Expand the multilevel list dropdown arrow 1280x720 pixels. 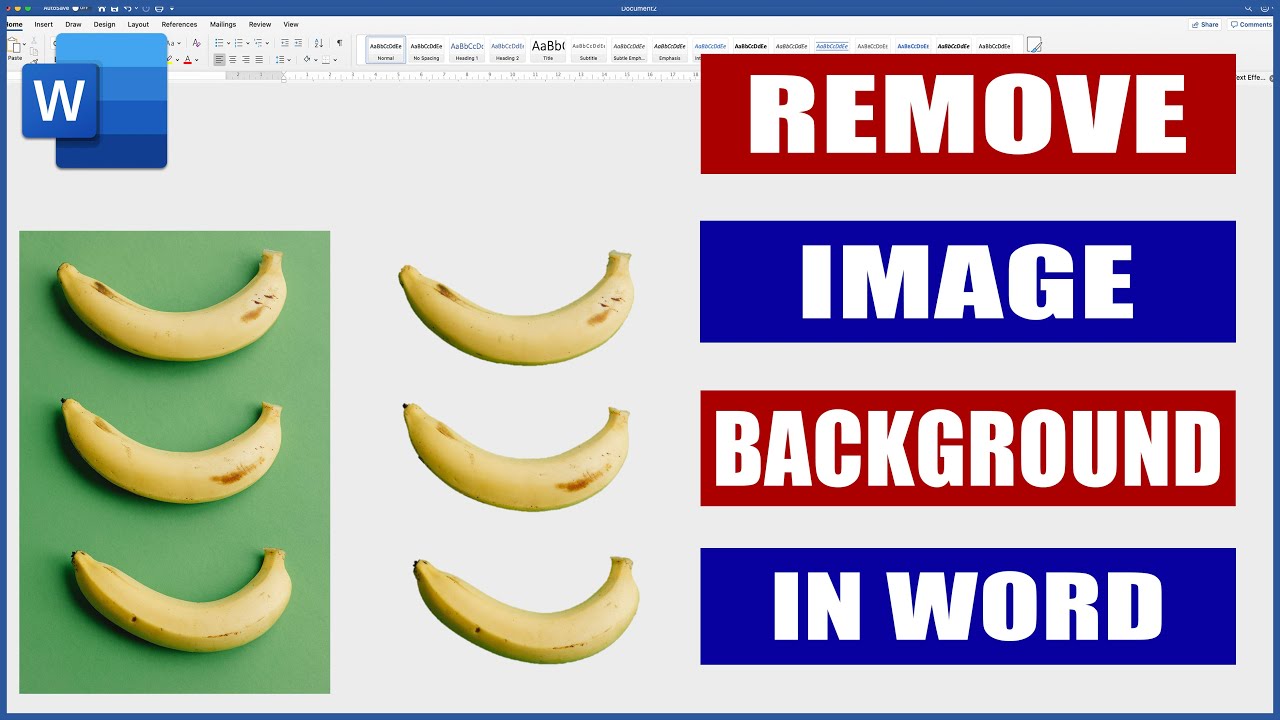point(267,43)
